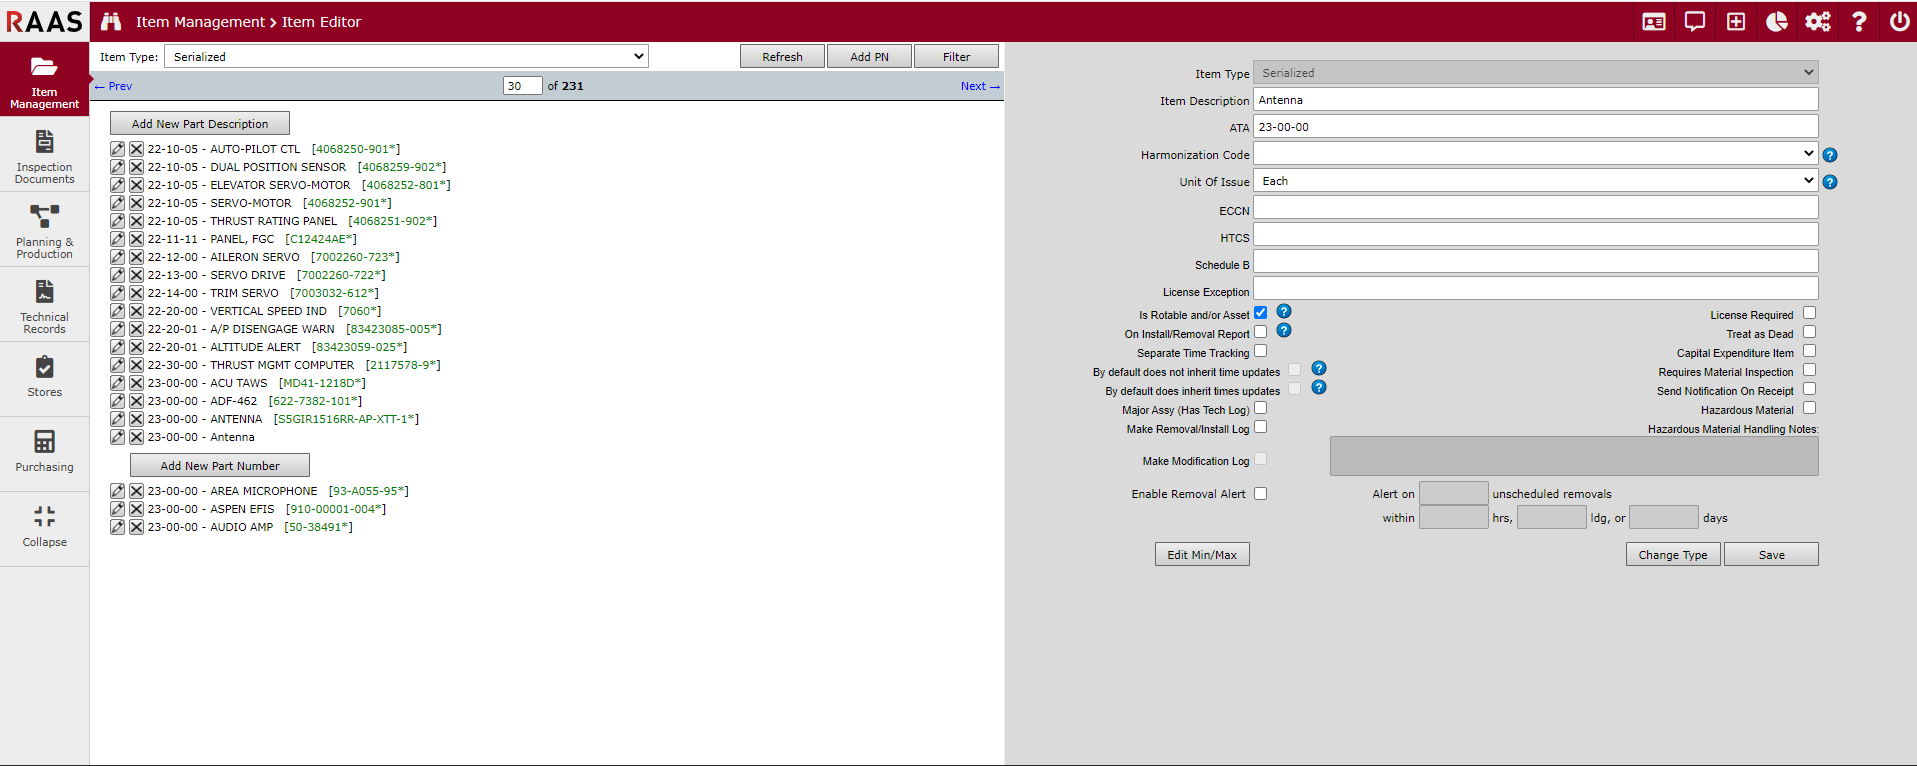Open the Unit Of Issue dropdown
Screen dimensions: 1917x766
click(x=1534, y=181)
